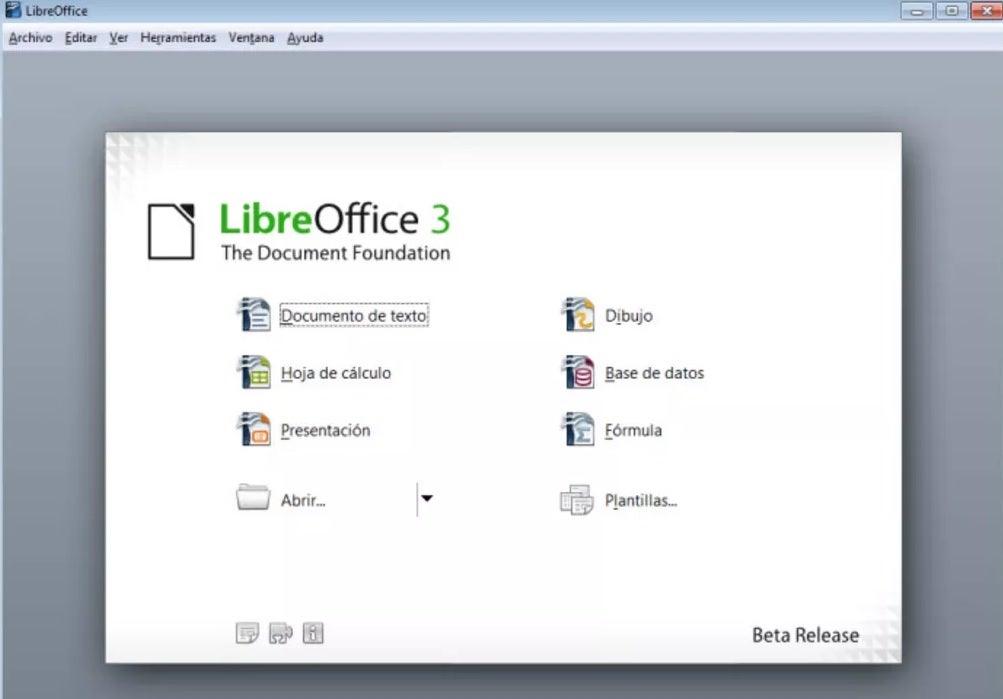Viewport: 1003px width, 699px height.
Task: Click the note-page icon at bottom left
Action: tap(247, 633)
